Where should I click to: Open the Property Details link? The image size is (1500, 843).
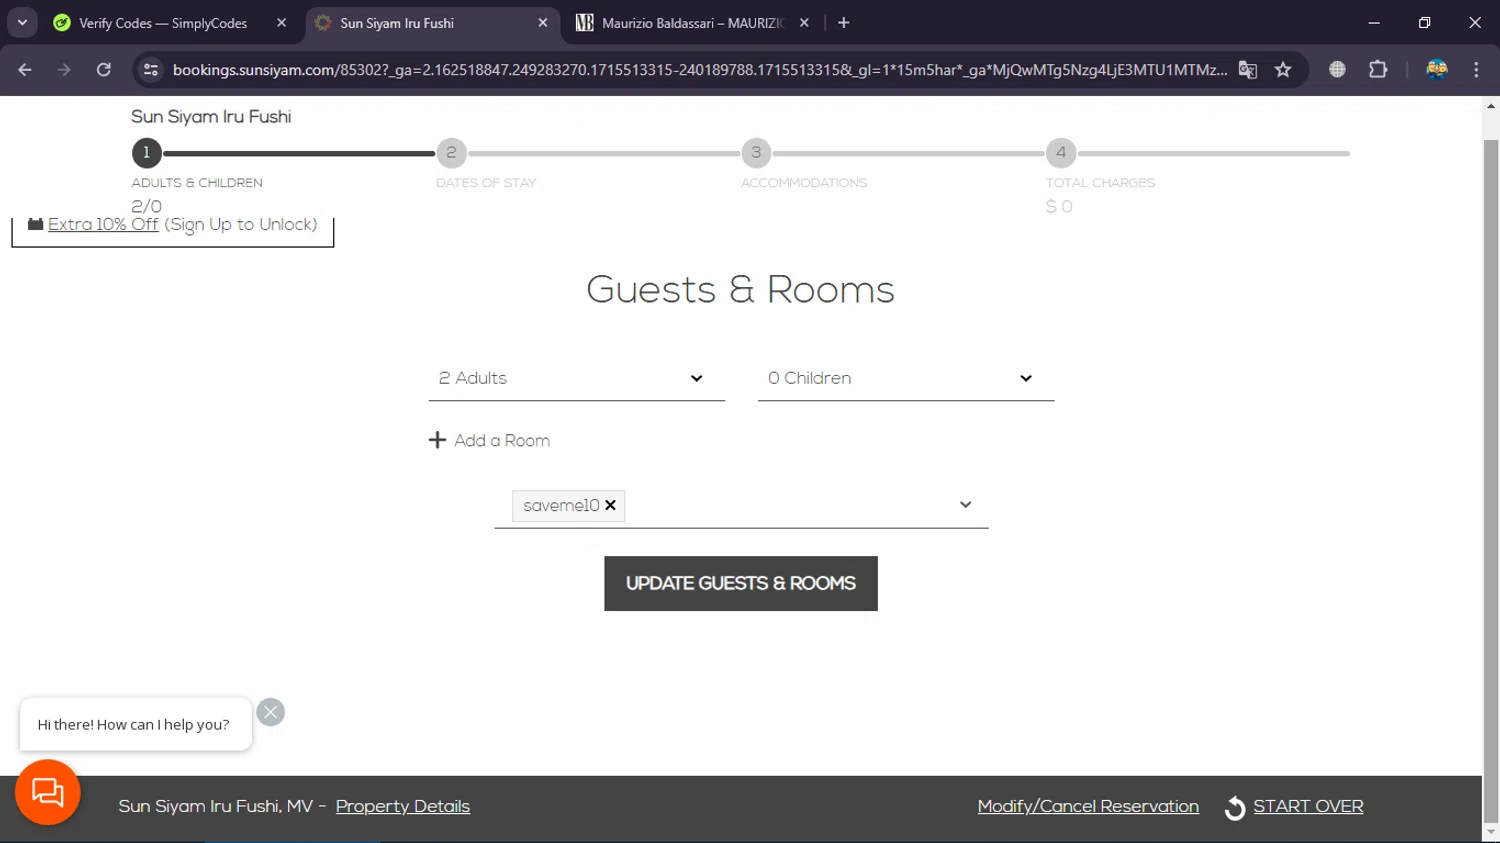pos(403,807)
